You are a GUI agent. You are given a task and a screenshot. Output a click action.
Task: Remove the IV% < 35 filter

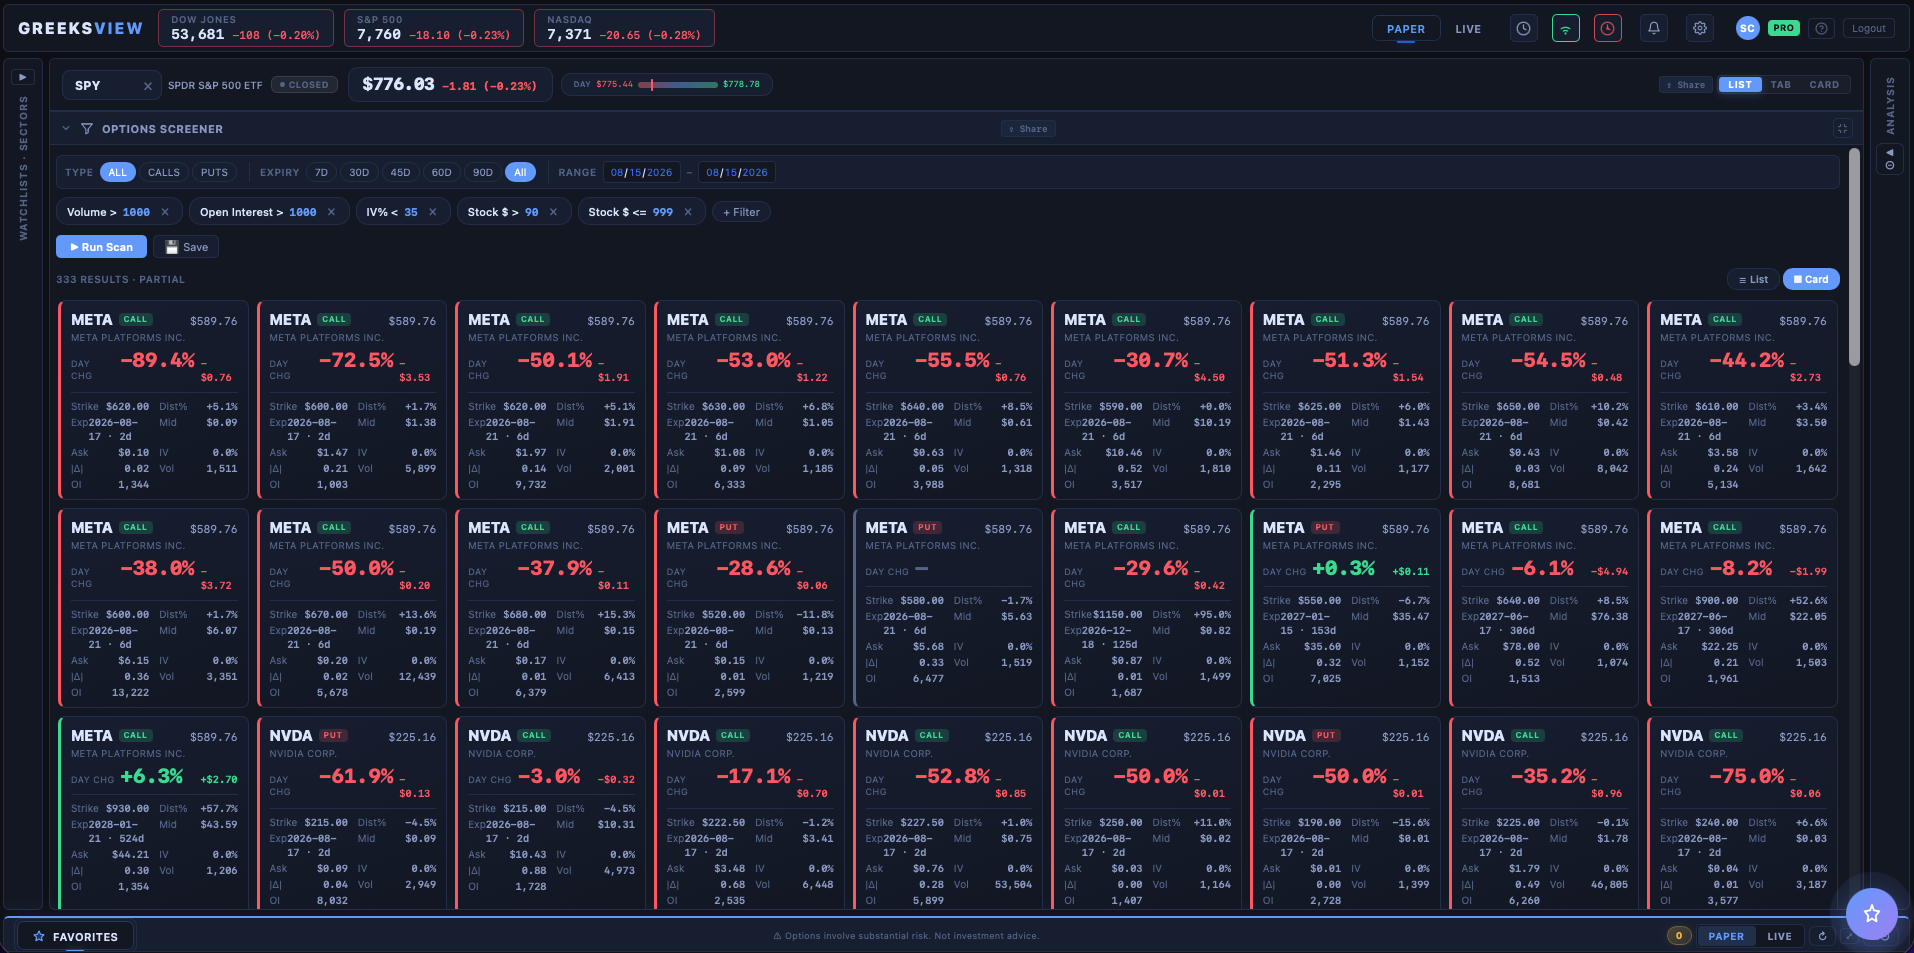[433, 212]
